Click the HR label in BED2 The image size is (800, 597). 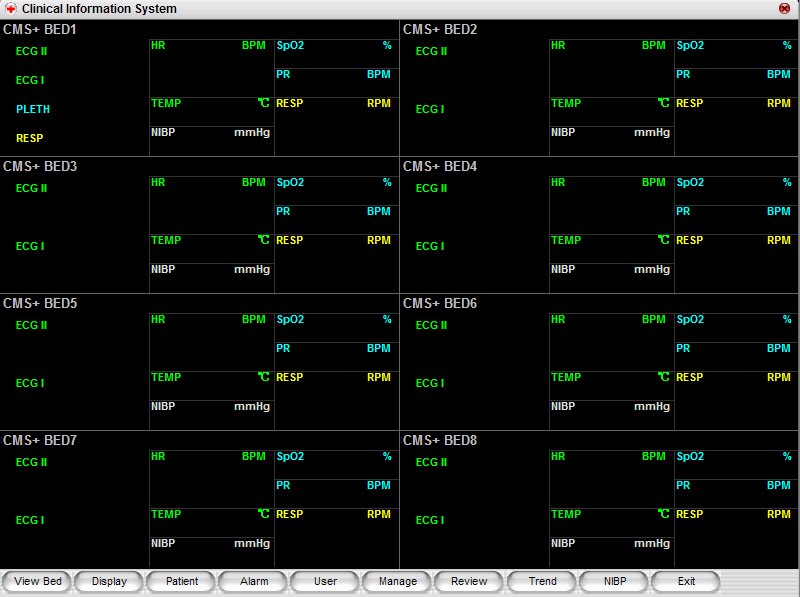pyautogui.click(x=558, y=45)
